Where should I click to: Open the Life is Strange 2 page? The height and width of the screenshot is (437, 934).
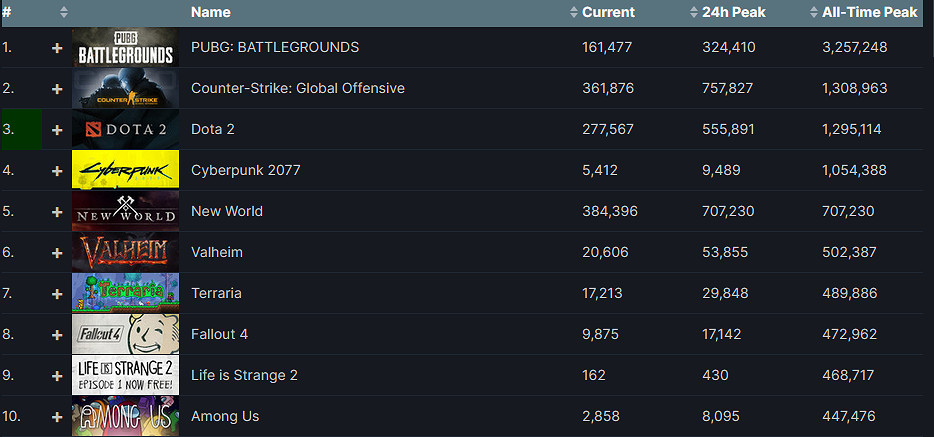(244, 375)
